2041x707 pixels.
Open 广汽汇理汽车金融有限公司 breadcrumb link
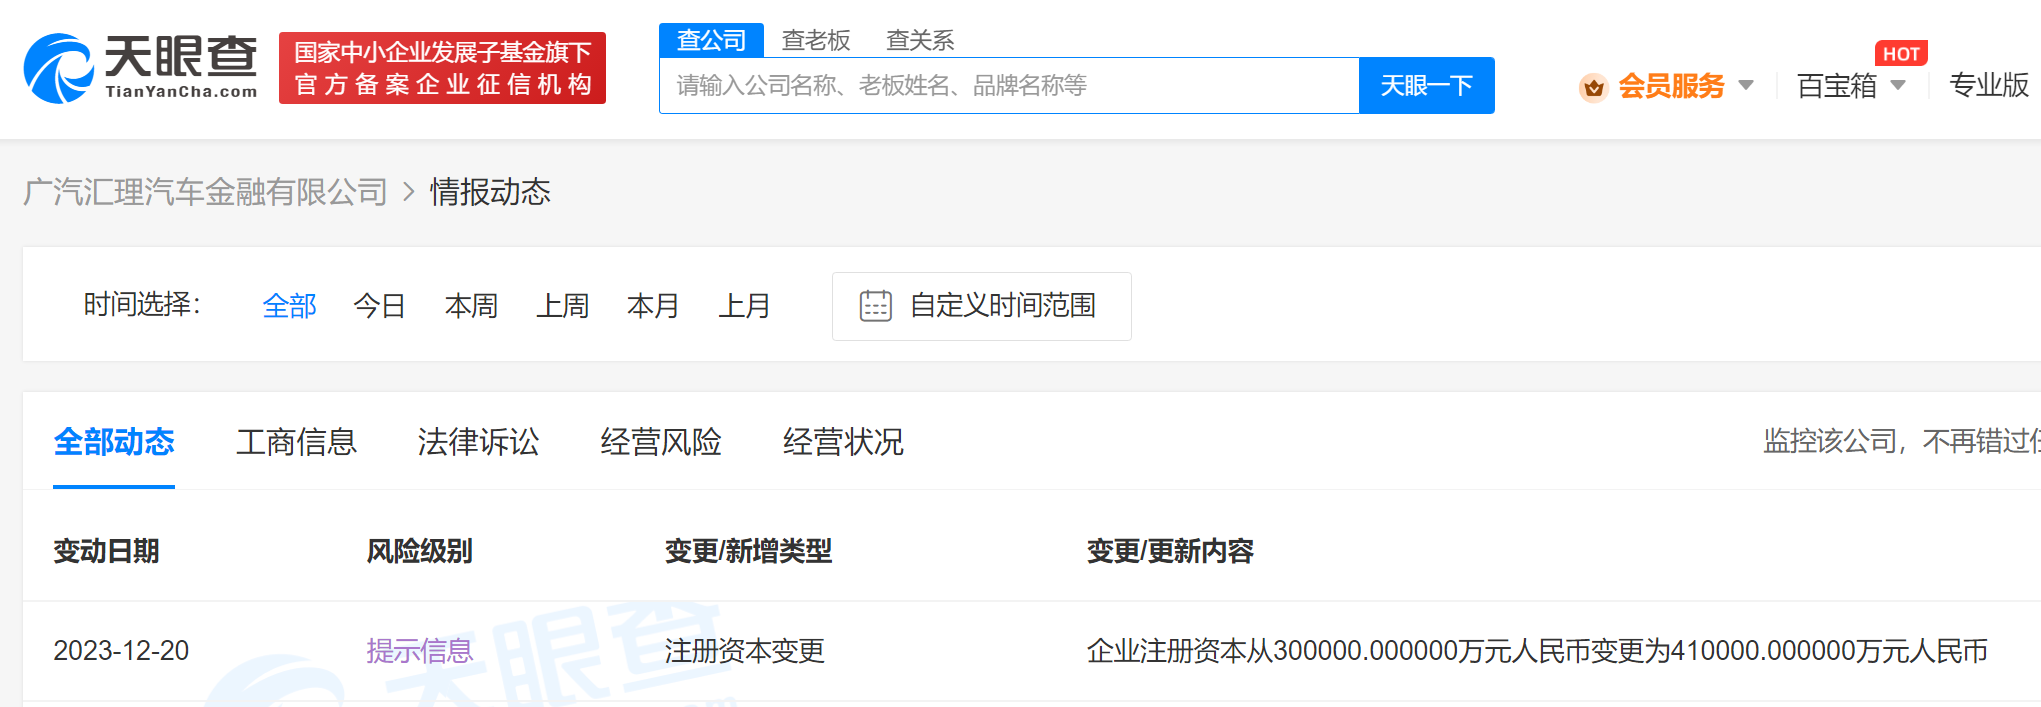point(205,192)
